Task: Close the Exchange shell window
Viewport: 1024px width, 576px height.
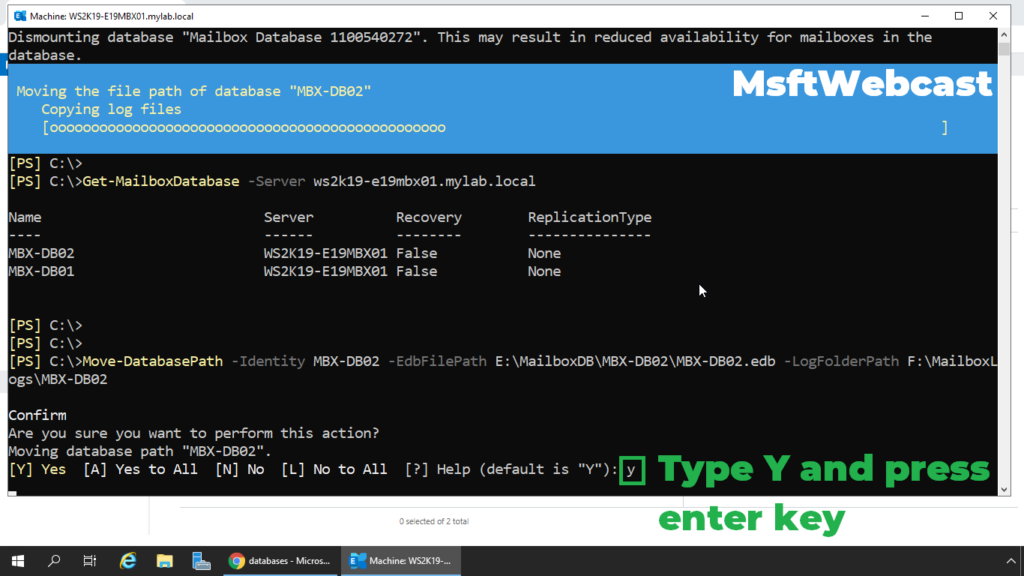Action: point(993,16)
